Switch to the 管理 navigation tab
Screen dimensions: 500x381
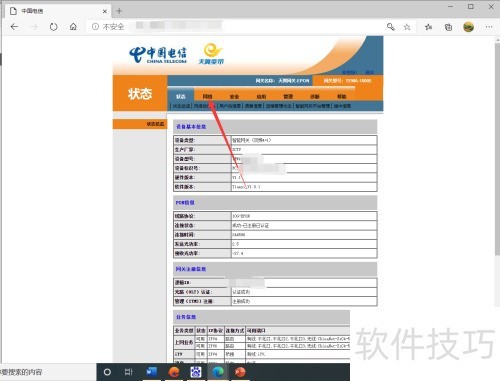[288, 96]
